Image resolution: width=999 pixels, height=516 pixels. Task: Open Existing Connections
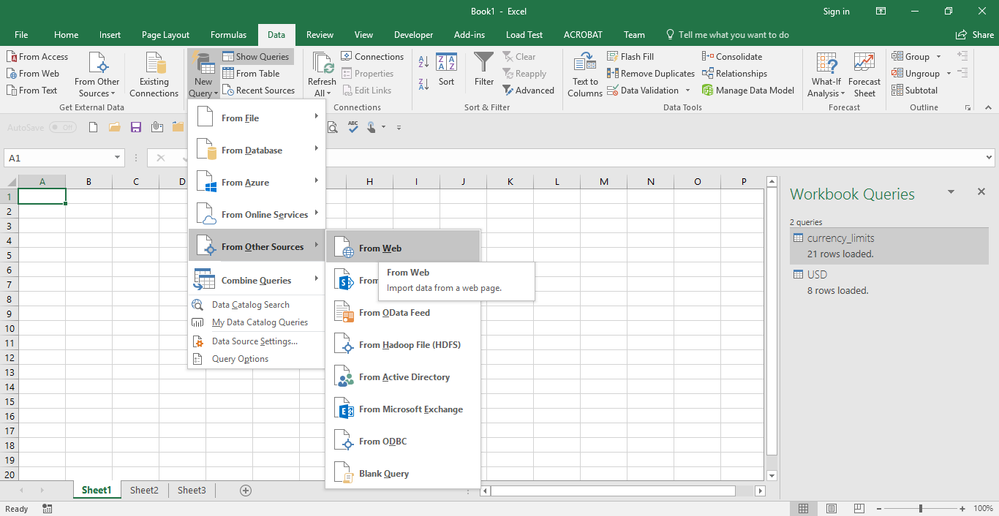point(154,75)
